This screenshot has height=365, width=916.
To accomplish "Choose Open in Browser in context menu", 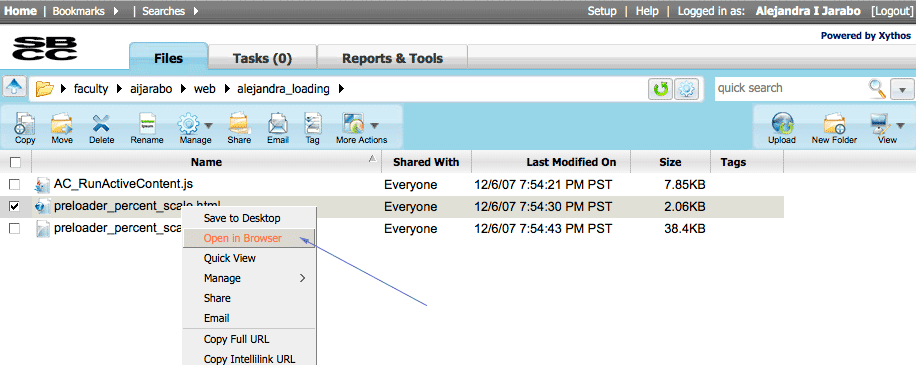I will tap(242, 238).
